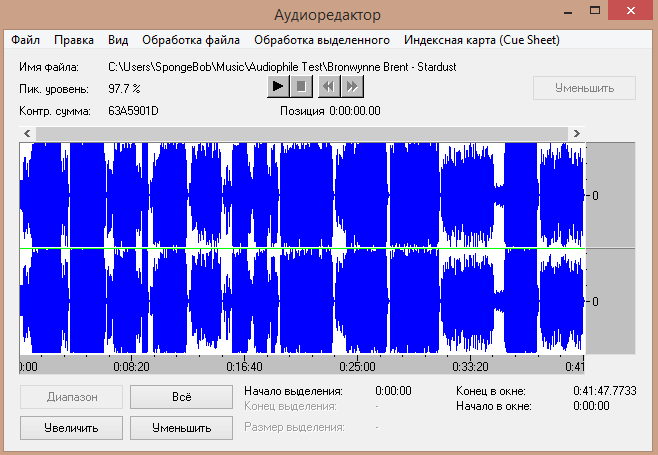Open the Файл menu
The width and height of the screenshot is (658, 455).
click(25, 40)
